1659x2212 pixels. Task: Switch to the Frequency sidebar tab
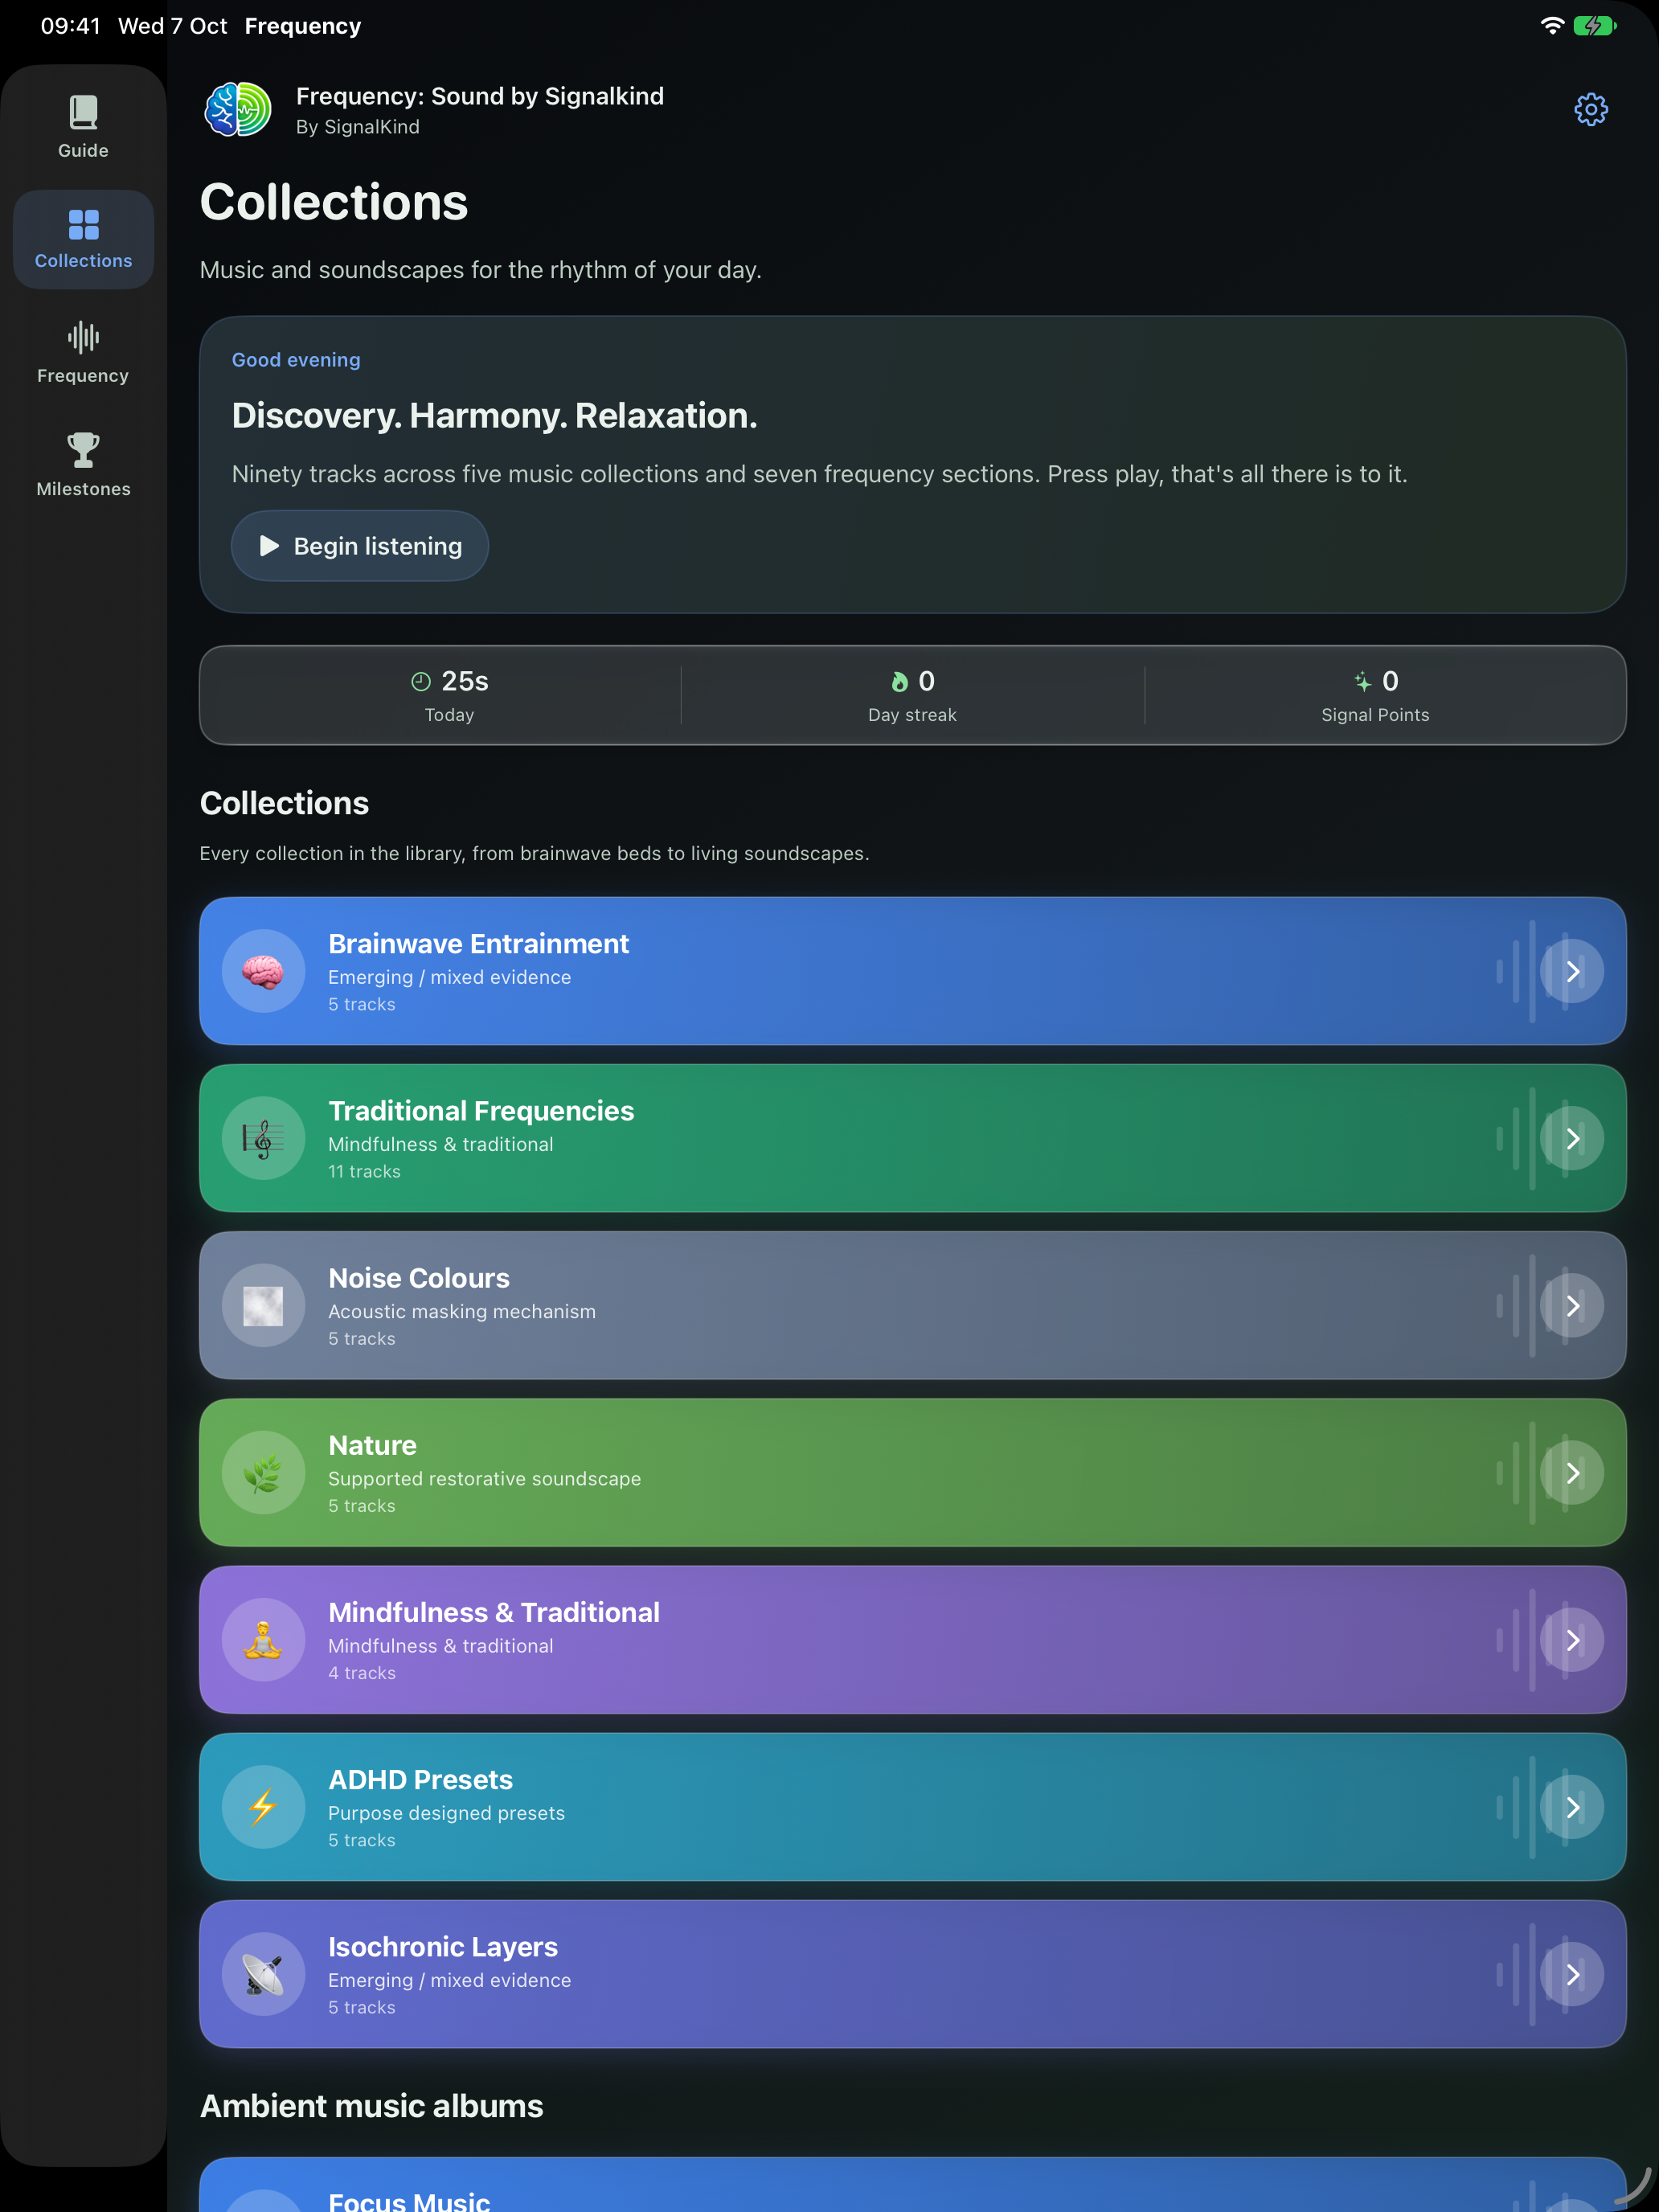tap(83, 353)
